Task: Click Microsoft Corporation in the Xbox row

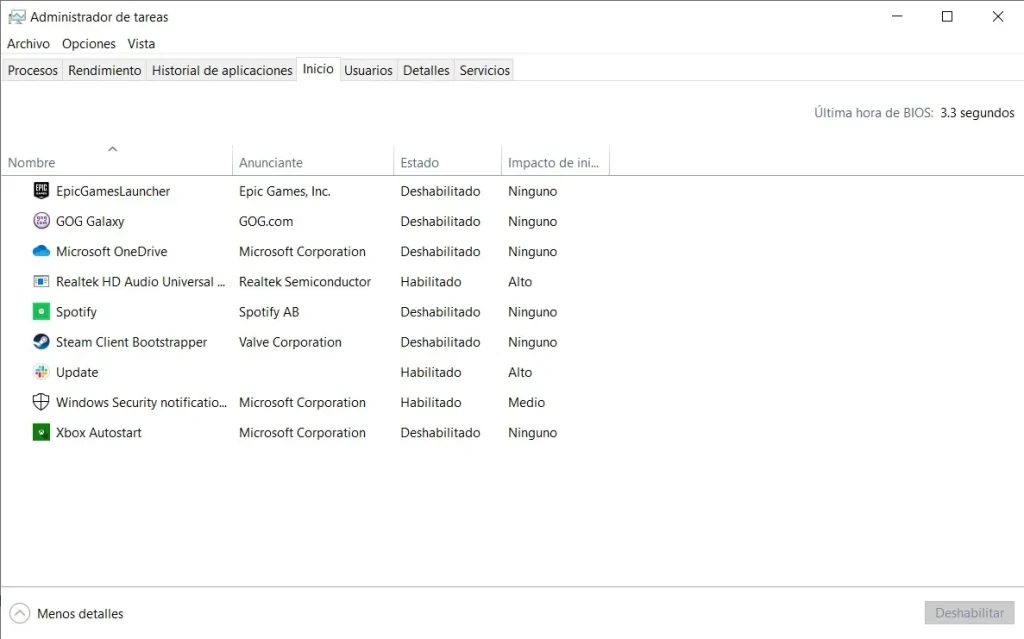Action: (x=302, y=432)
